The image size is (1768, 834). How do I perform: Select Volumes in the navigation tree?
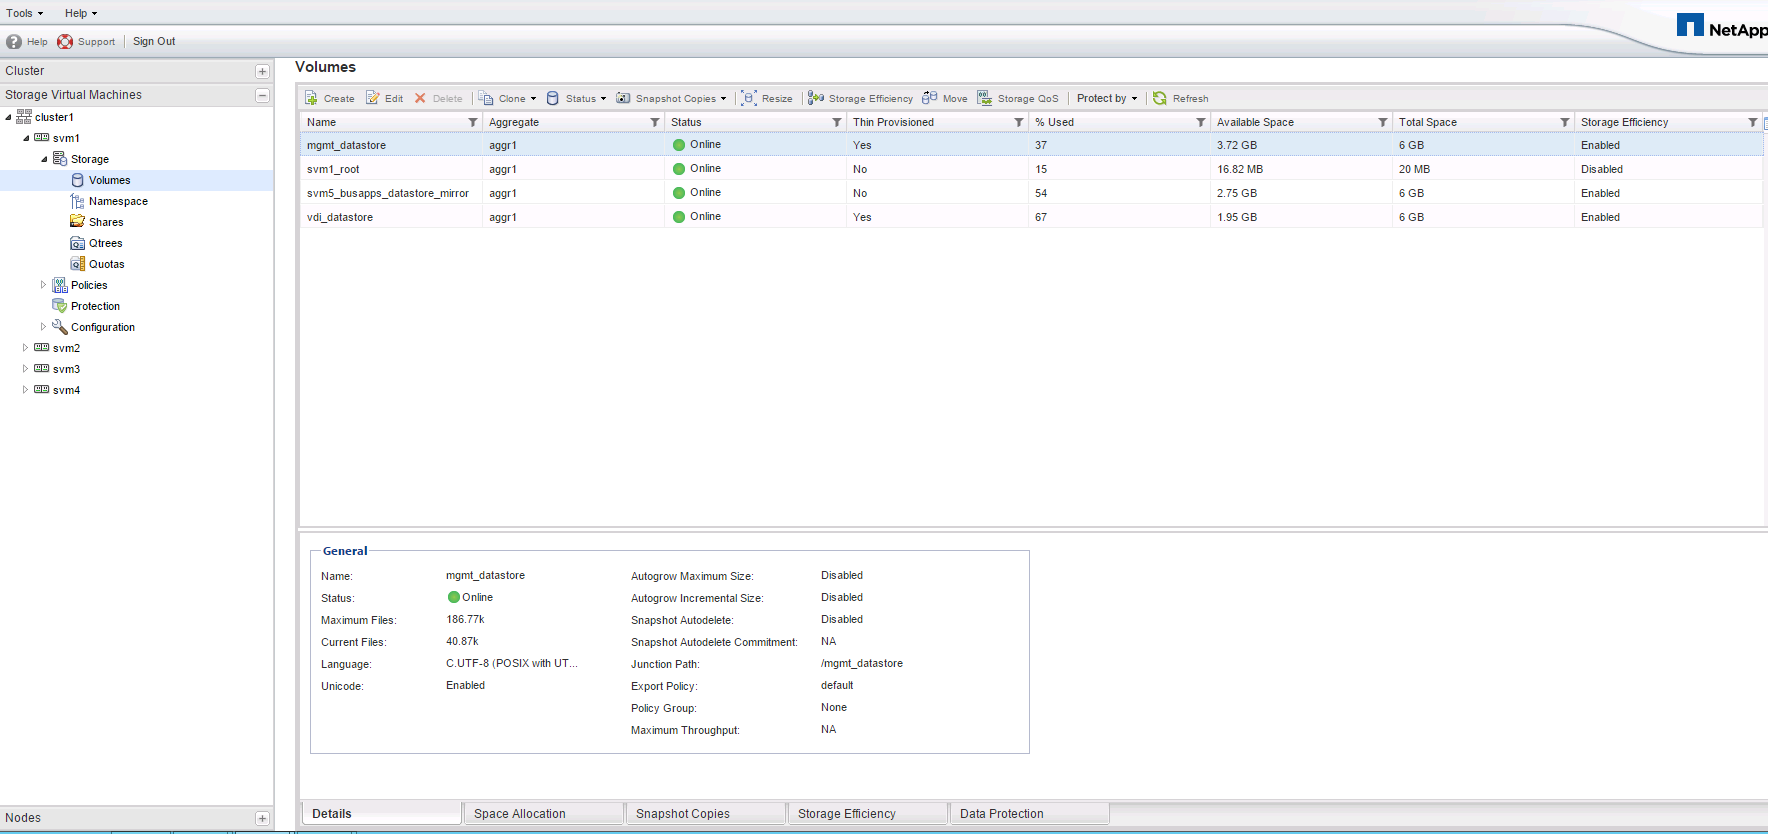pos(110,180)
